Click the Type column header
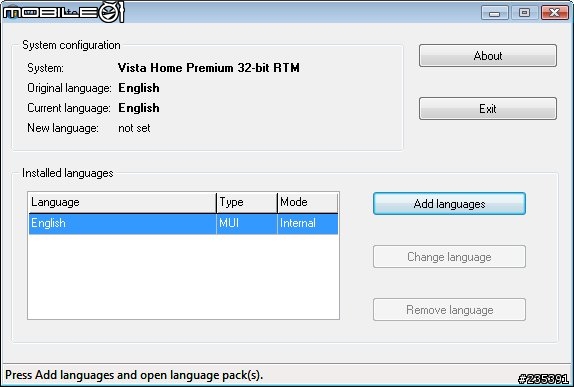This screenshot has width=574, height=387. point(247,202)
